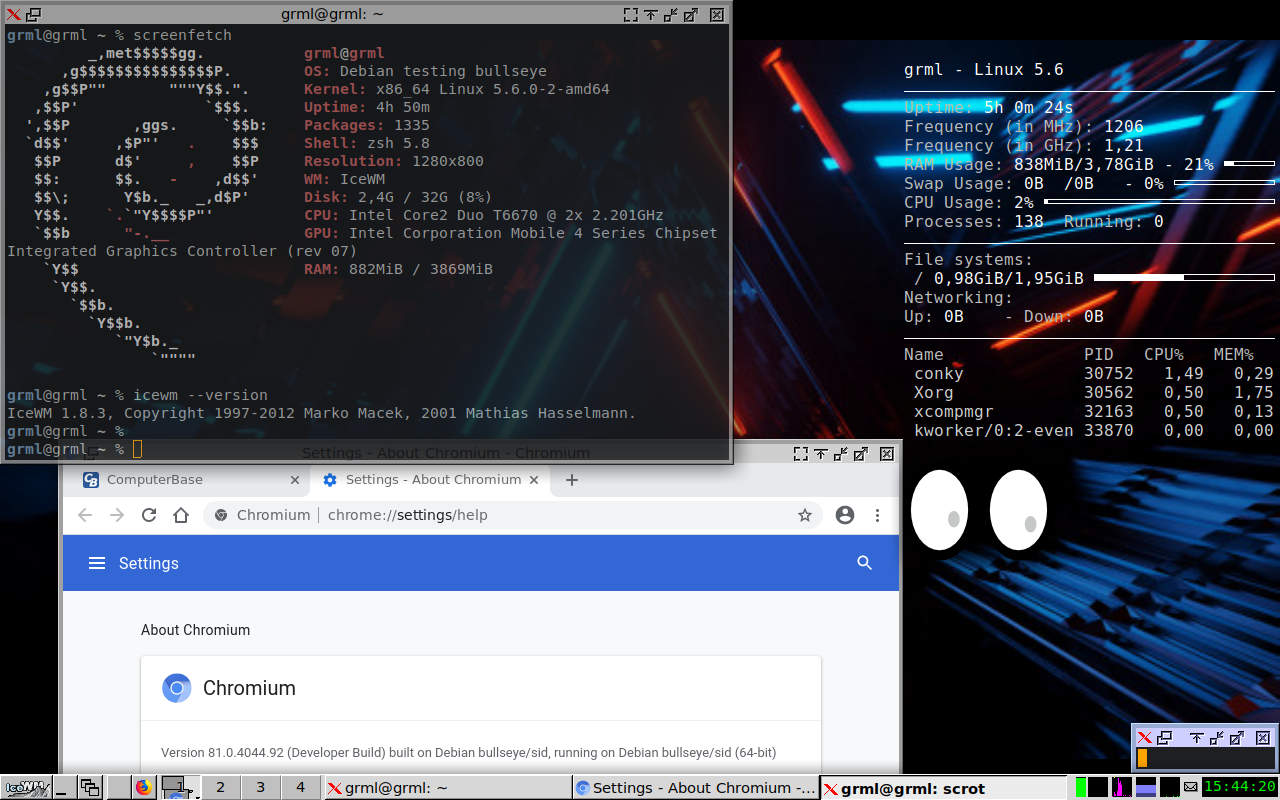
Task: Click 'WM: IceWM' line in terminal
Action: (x=344, y=179)
